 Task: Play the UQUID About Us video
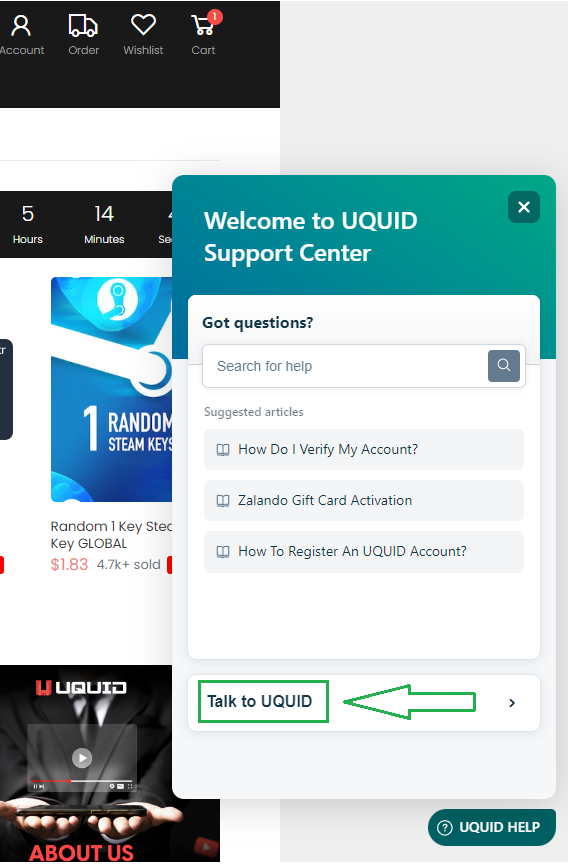82,757
